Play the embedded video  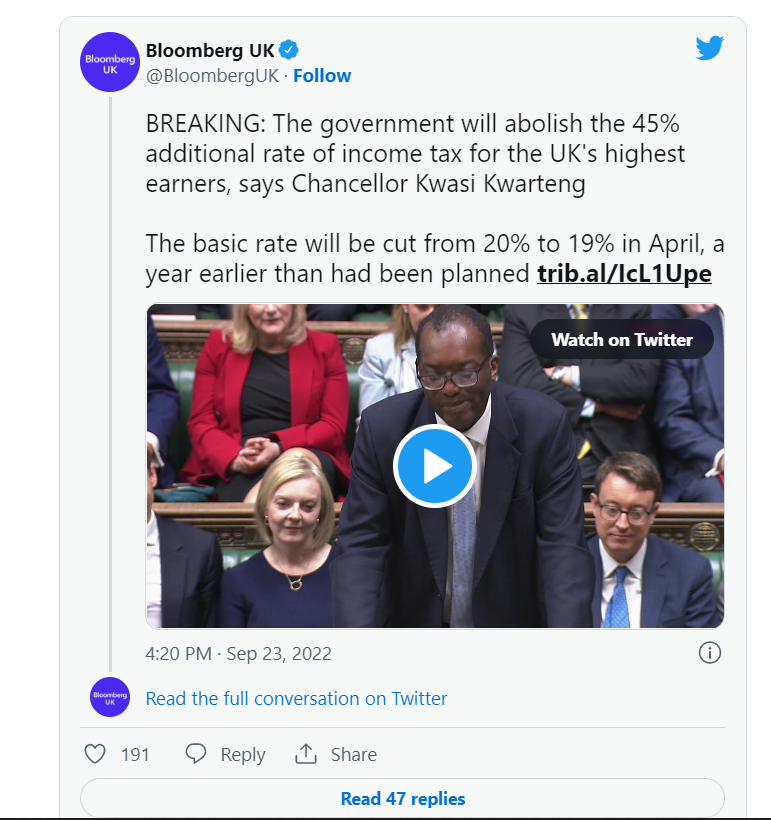(435, 466)
